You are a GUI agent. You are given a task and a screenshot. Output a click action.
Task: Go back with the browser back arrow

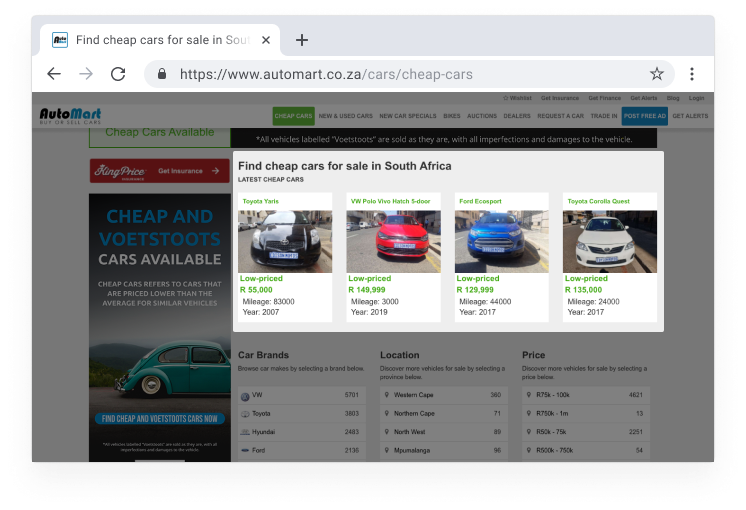[54, 74]
